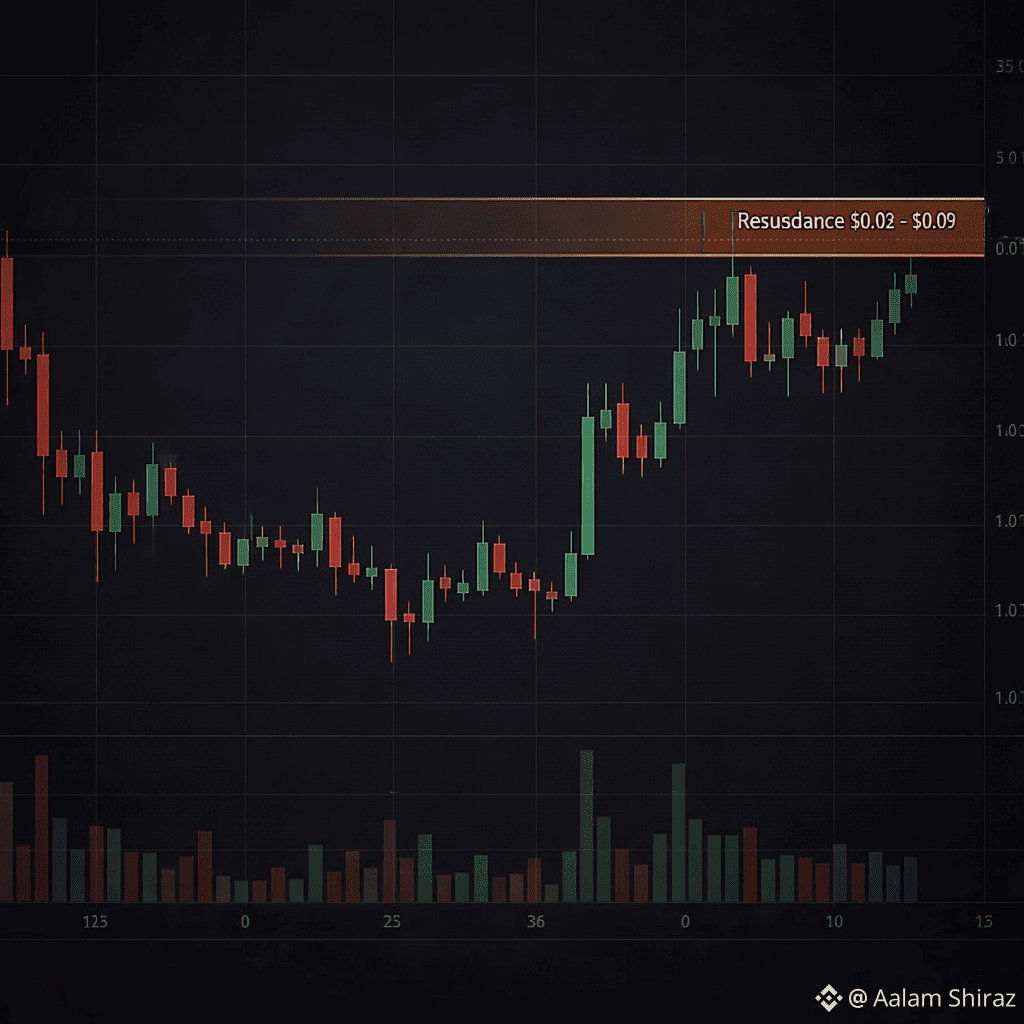The image size is (1024, 1024).
Task: Select the tallest green breakout candle body
Action: pyautogui.click(x=588, y=485)
